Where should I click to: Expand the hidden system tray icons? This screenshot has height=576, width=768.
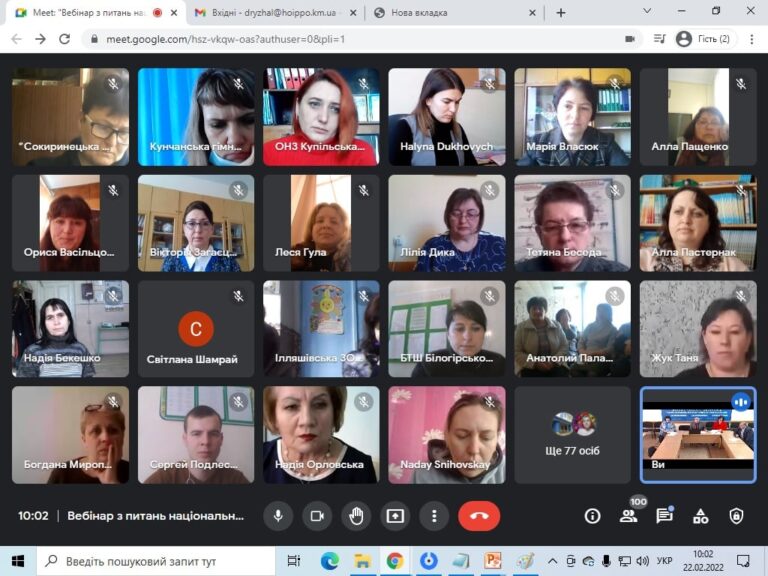pyautogui.click(x=552, y=561)
